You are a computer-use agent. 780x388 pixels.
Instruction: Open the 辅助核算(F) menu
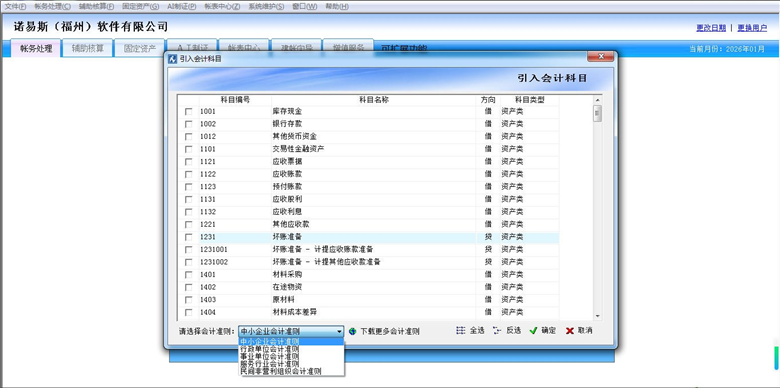[x=96, y=6]
